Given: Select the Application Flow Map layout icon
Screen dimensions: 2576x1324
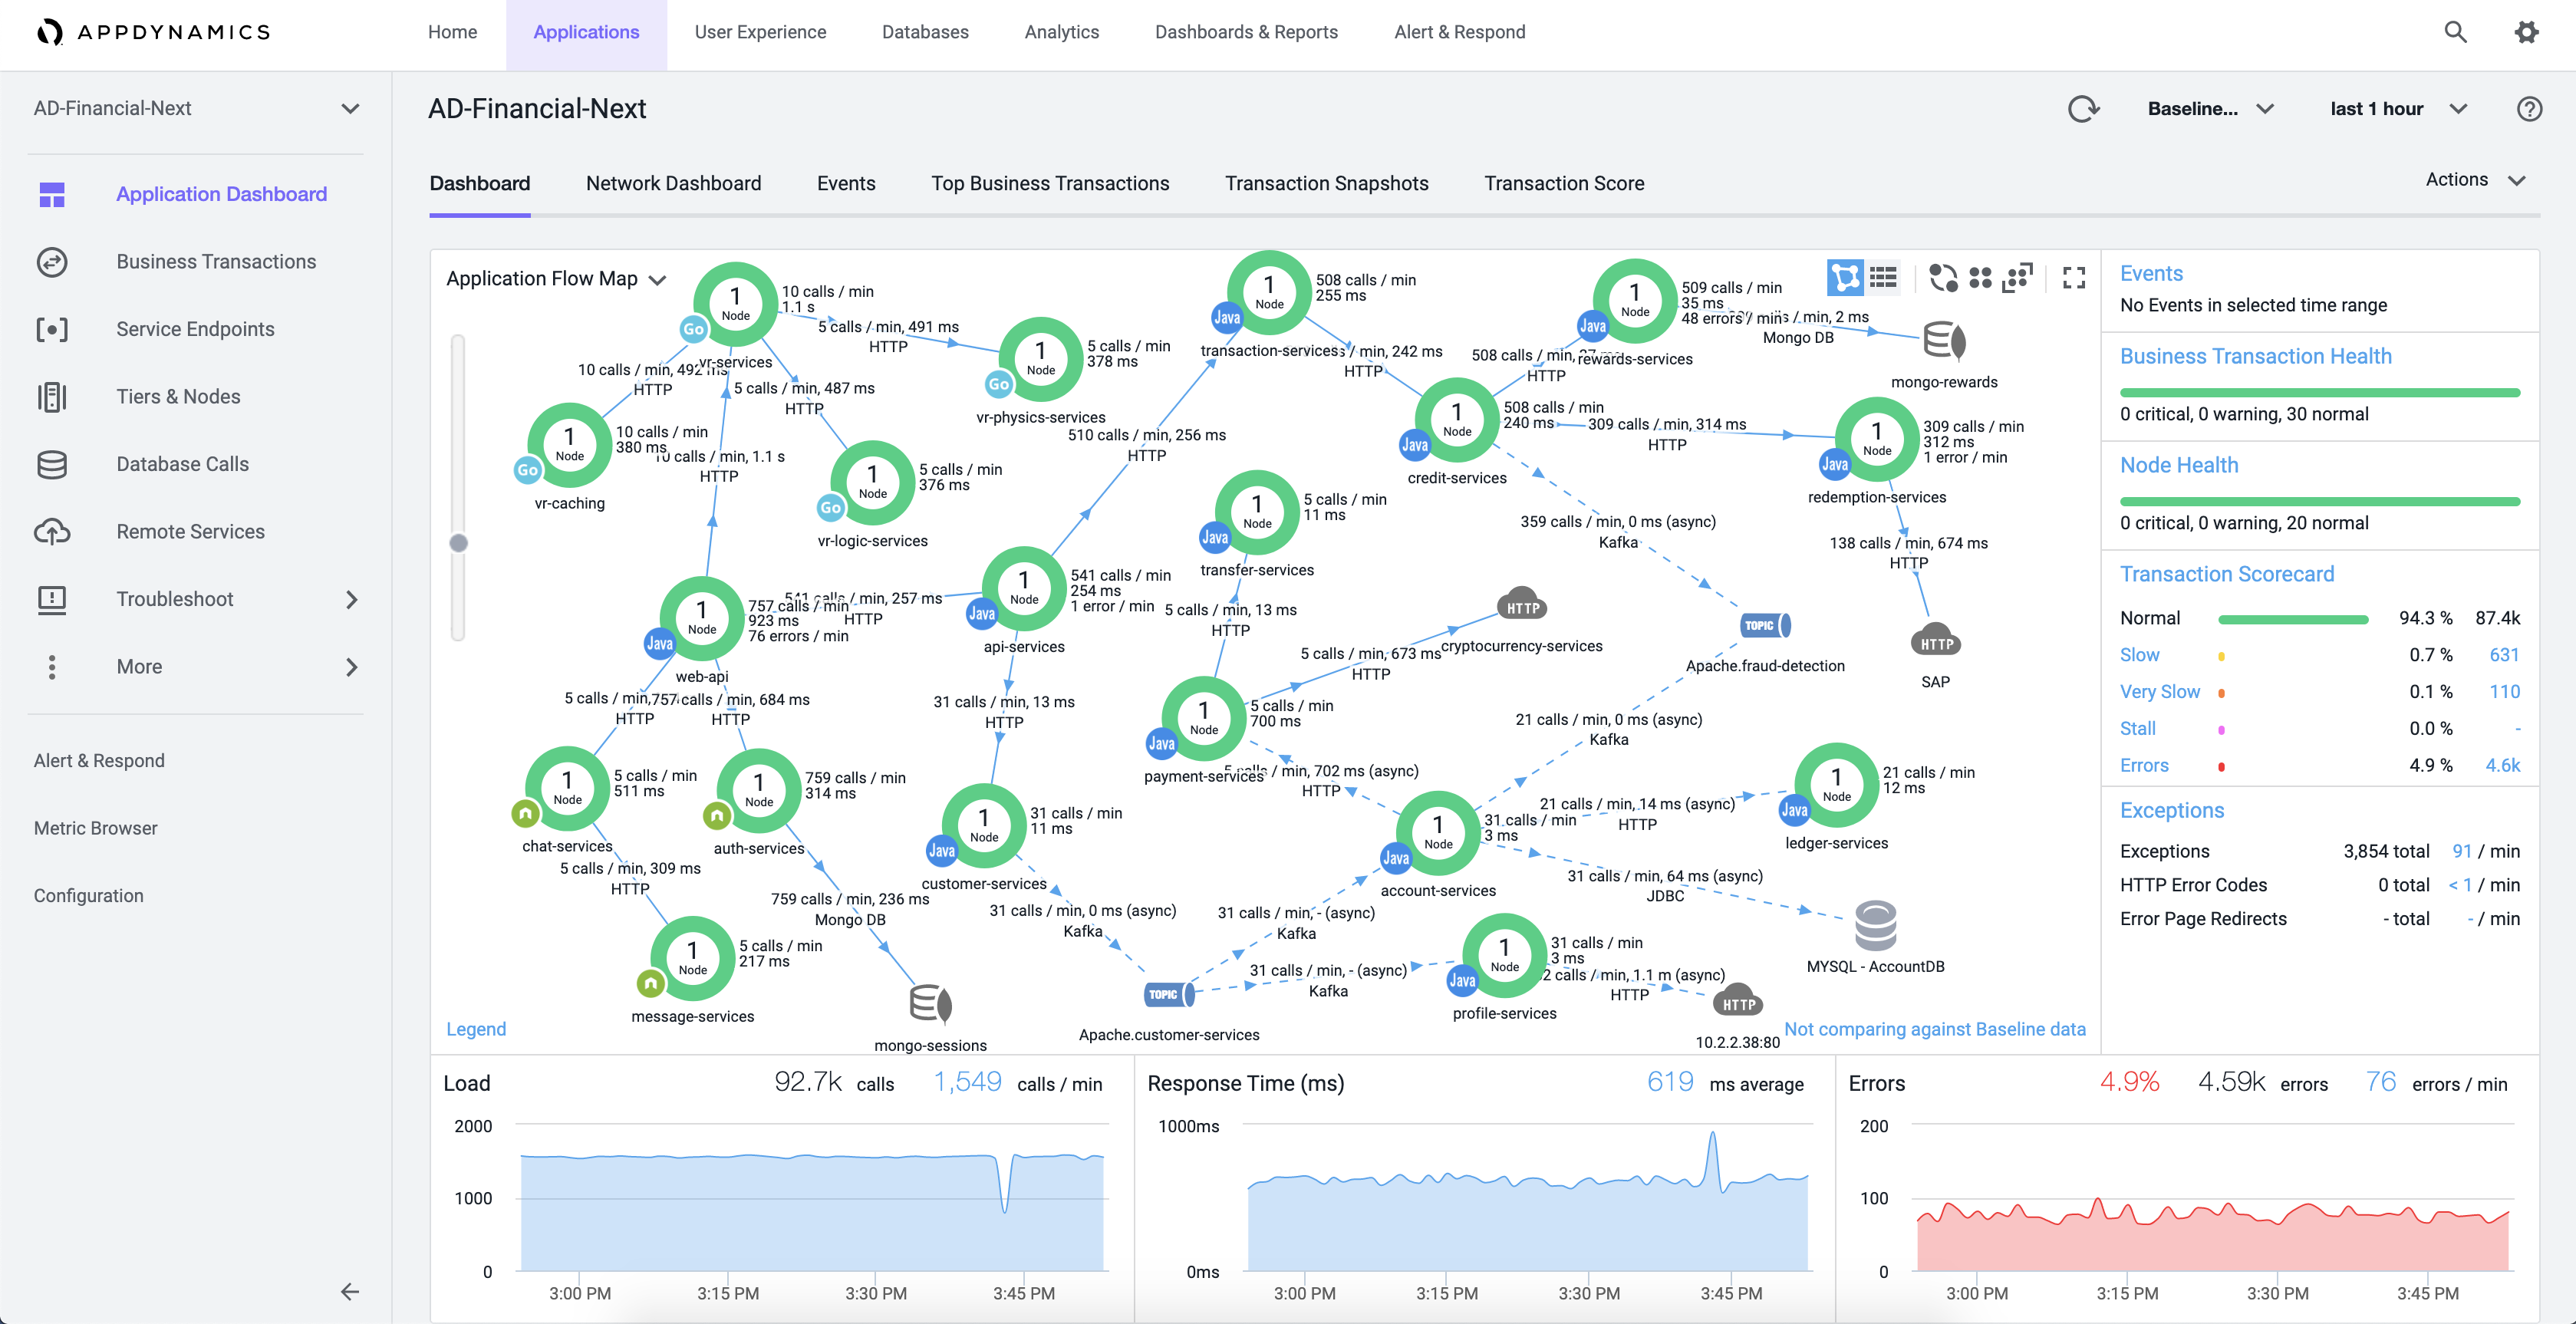Looking at the screenshot, I should [1843, 280].
